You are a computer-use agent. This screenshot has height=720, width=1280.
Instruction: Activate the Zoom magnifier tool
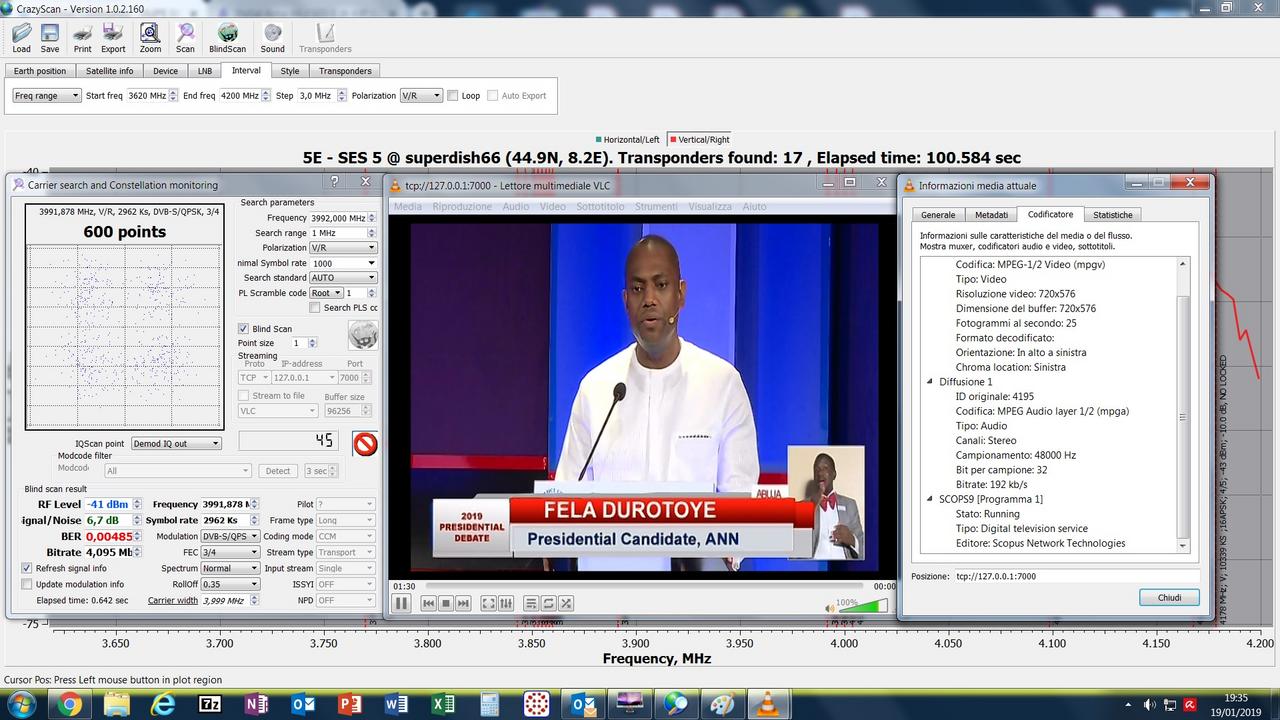pos(150,38)
